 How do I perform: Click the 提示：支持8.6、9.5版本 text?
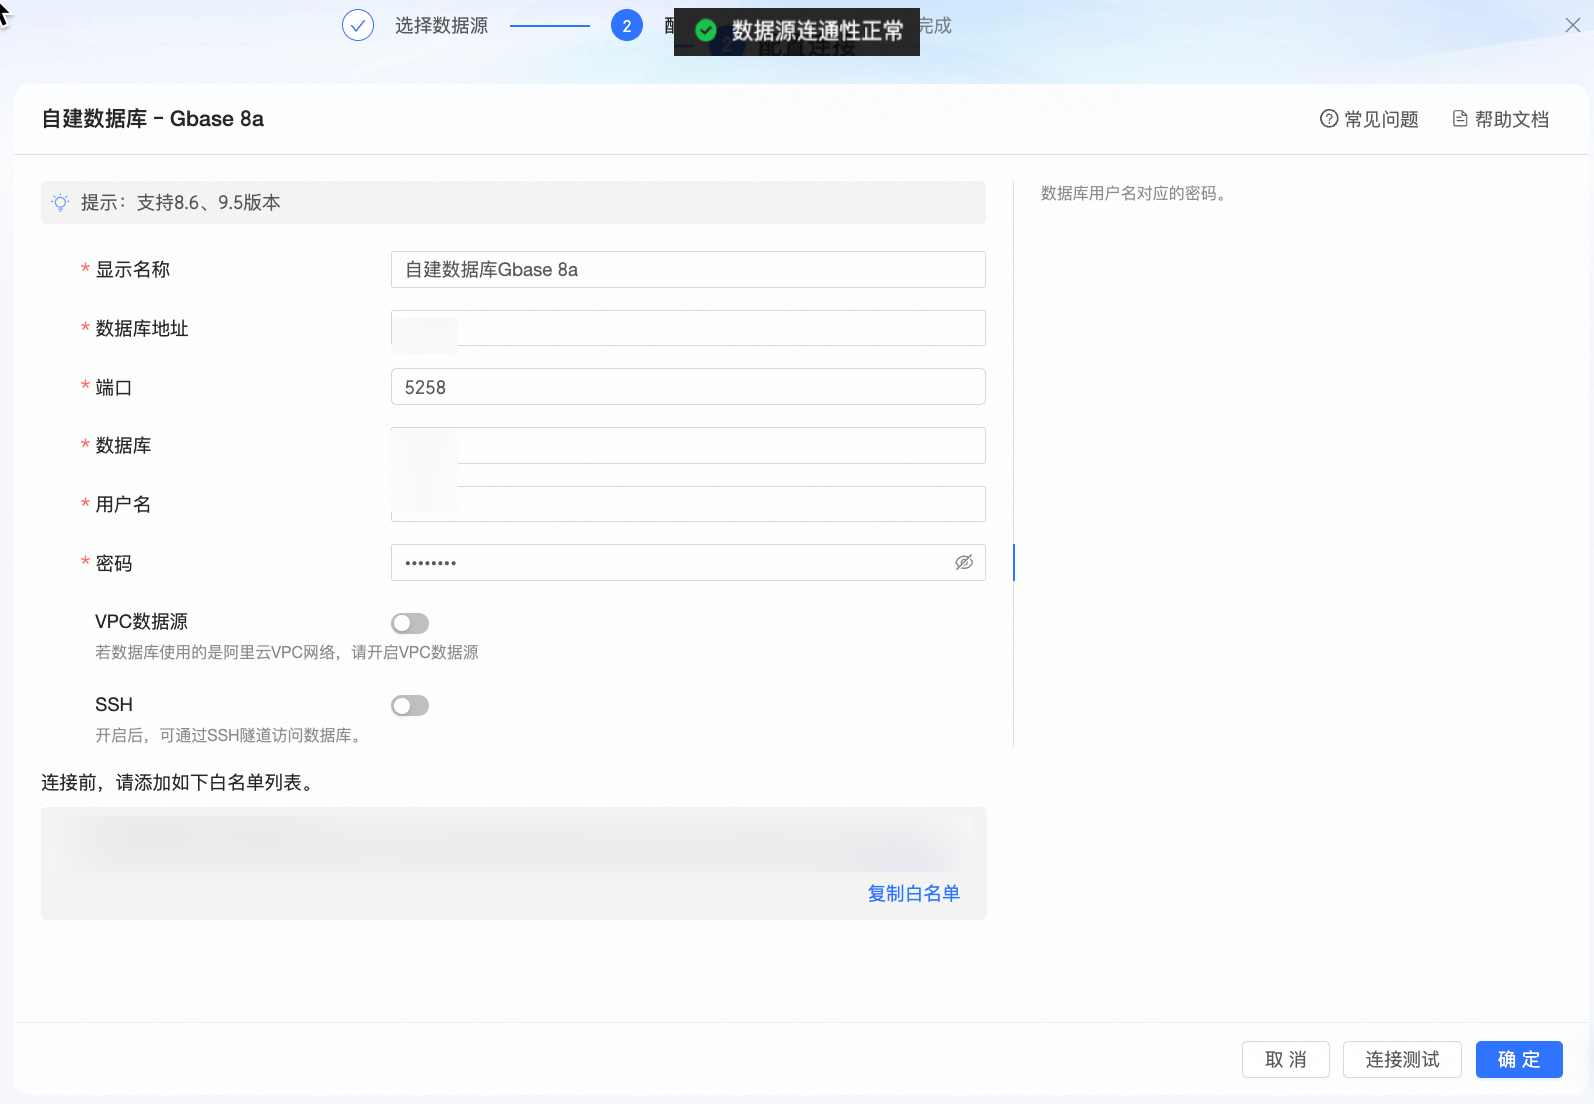181,203
